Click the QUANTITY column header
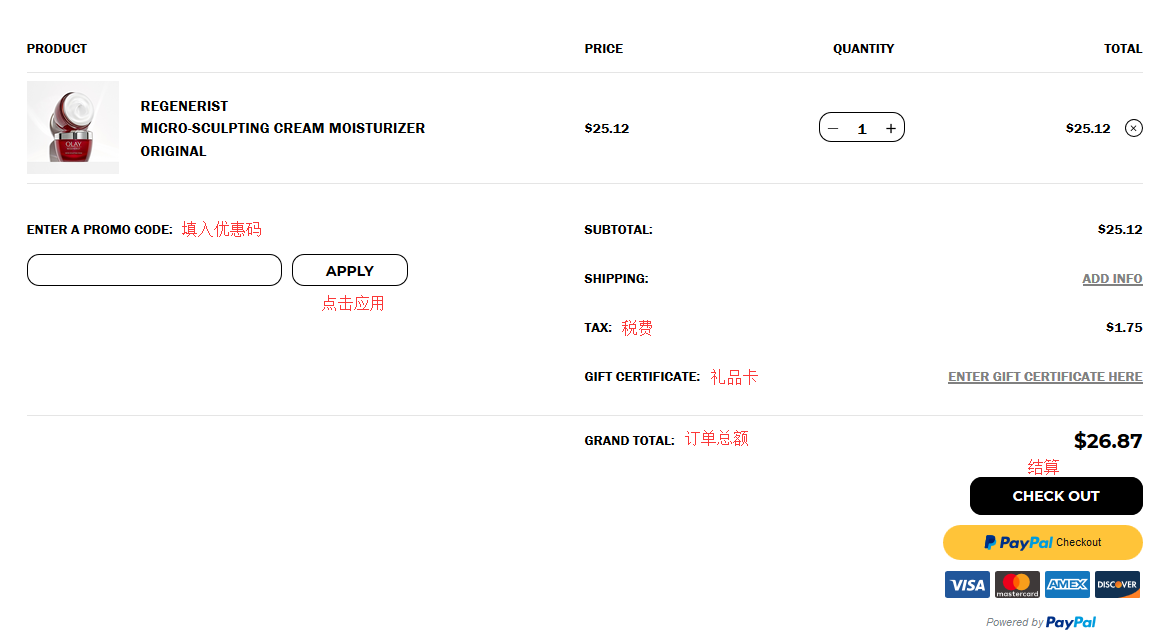The width and height of the screenshot is (1165, 636). [x=864, y=49]
